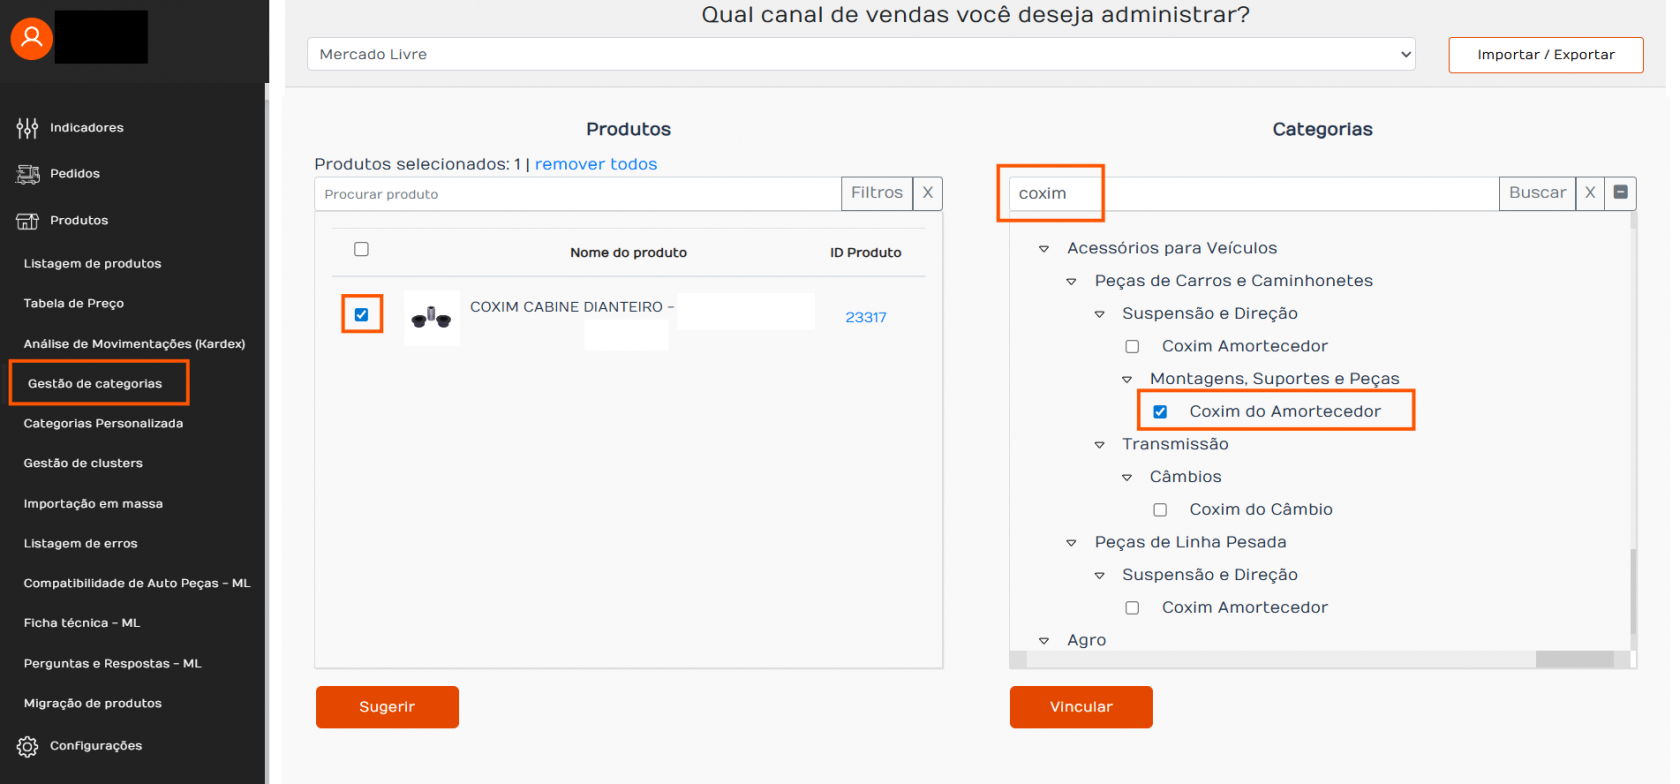Click the Produtos store icon
1680x784 pixels.
click(x=27, y=221)
